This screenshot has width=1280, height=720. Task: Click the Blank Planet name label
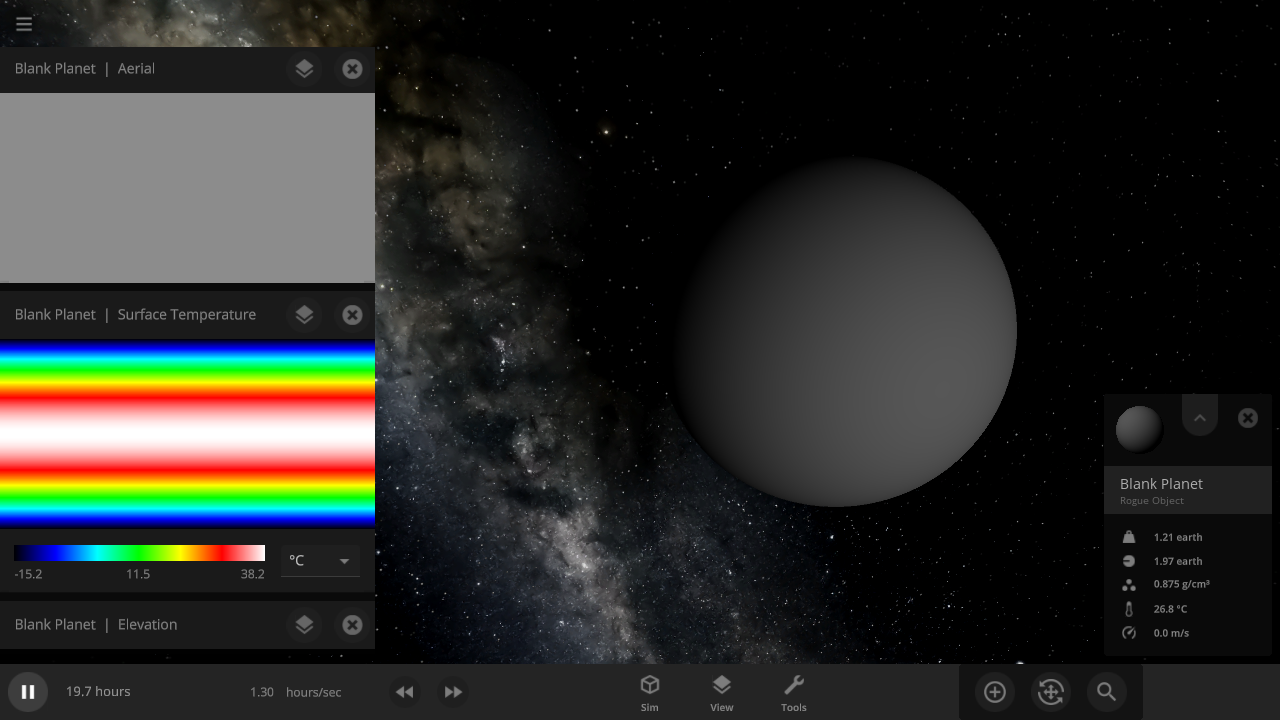pyautogui.click(x=1161, y=484)
